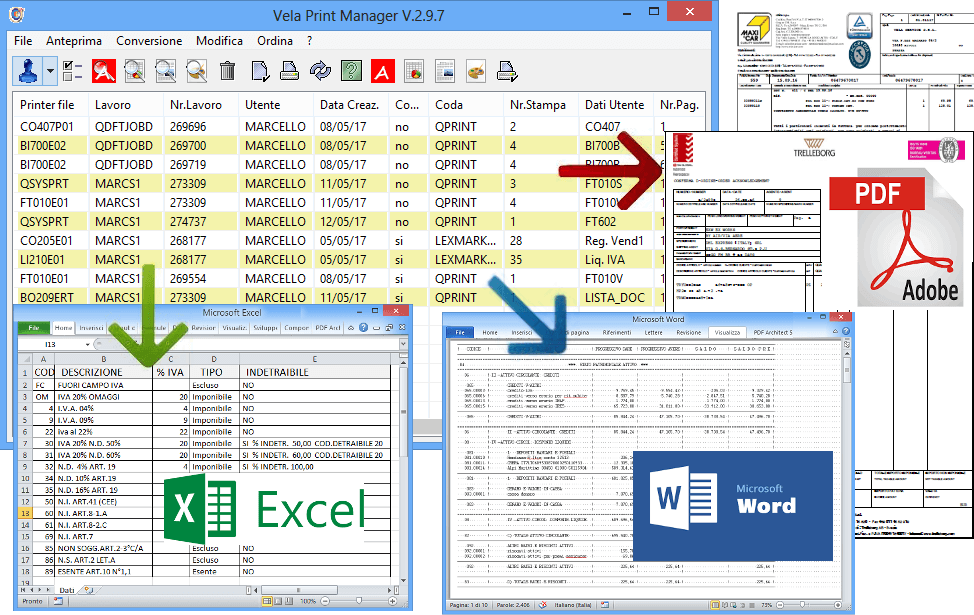The height and width of the screenshot is (615, 974).
Task: Open the File menu in Vela Print Manager
Action: click(x=23, y=40)
